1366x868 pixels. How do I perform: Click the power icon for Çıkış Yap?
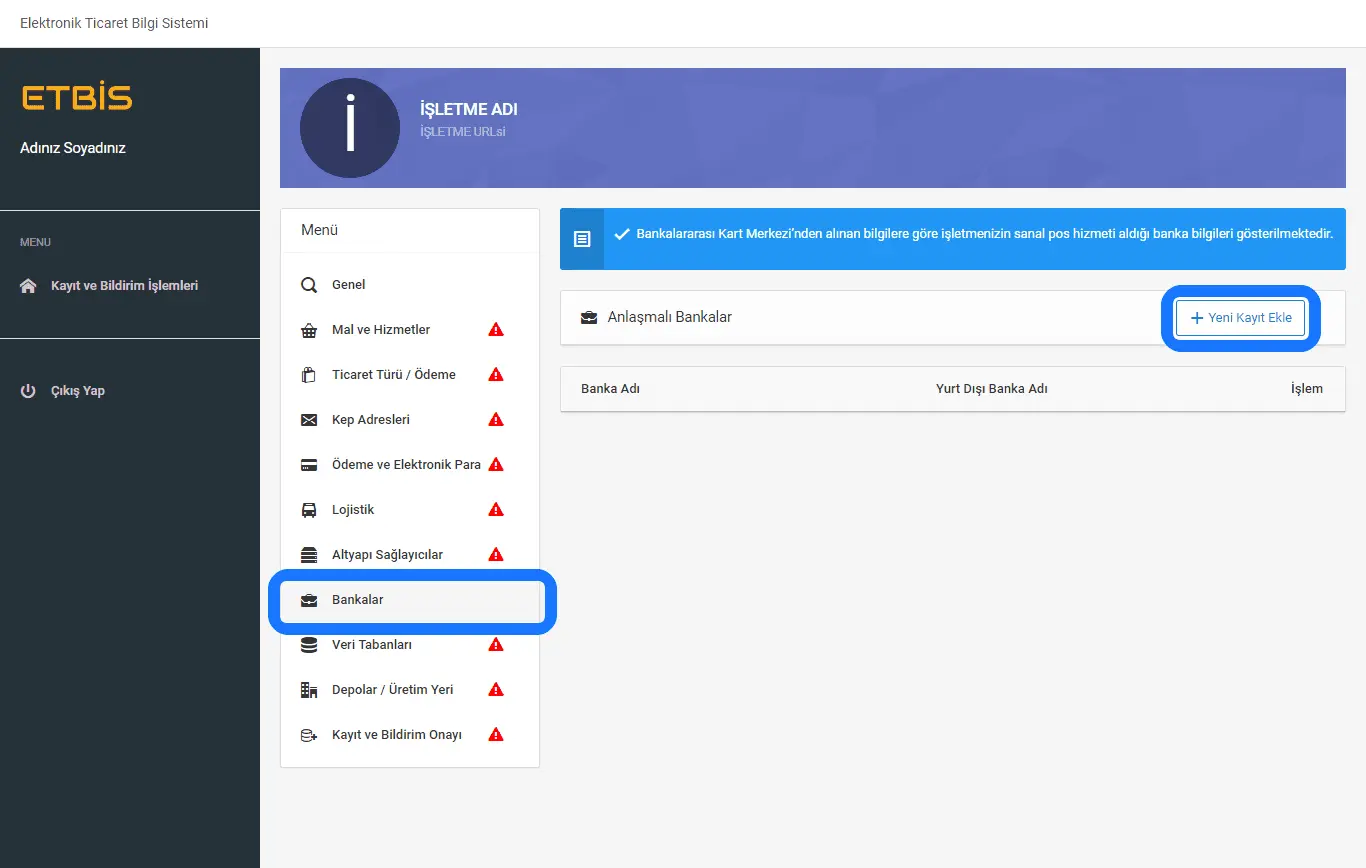click(28, 391)
